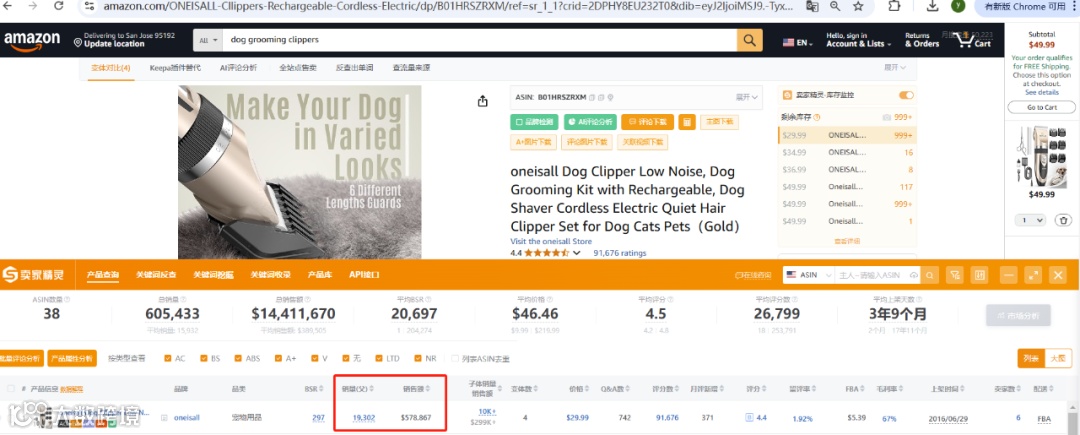Open the Chrome downloads icon
The image size is (1080, 435).
point(933,6)
